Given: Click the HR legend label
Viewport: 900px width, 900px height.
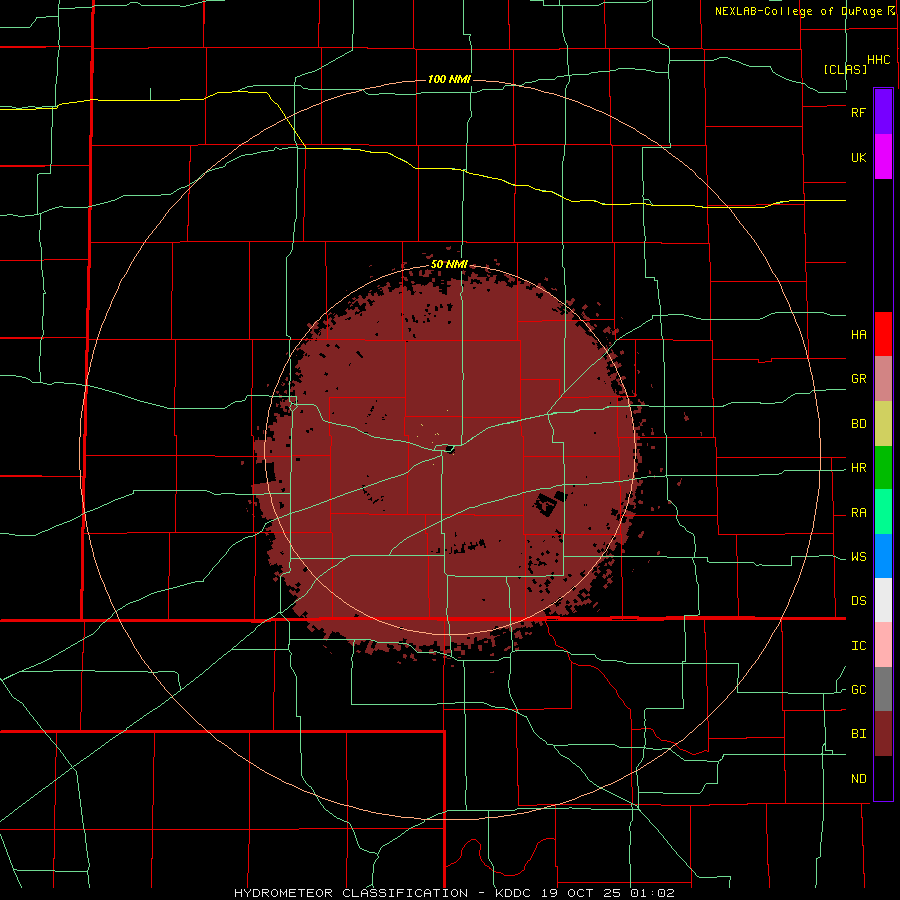Looking at the screenshot, I should point(858,468).
